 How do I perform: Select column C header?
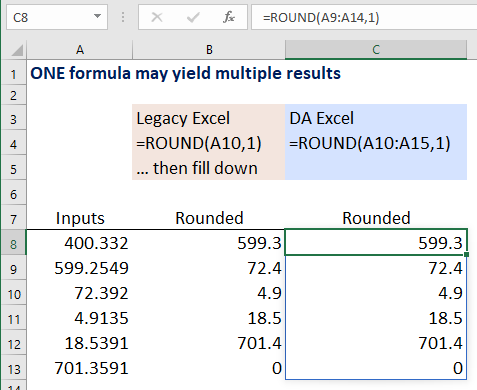(x=376, y=50)
